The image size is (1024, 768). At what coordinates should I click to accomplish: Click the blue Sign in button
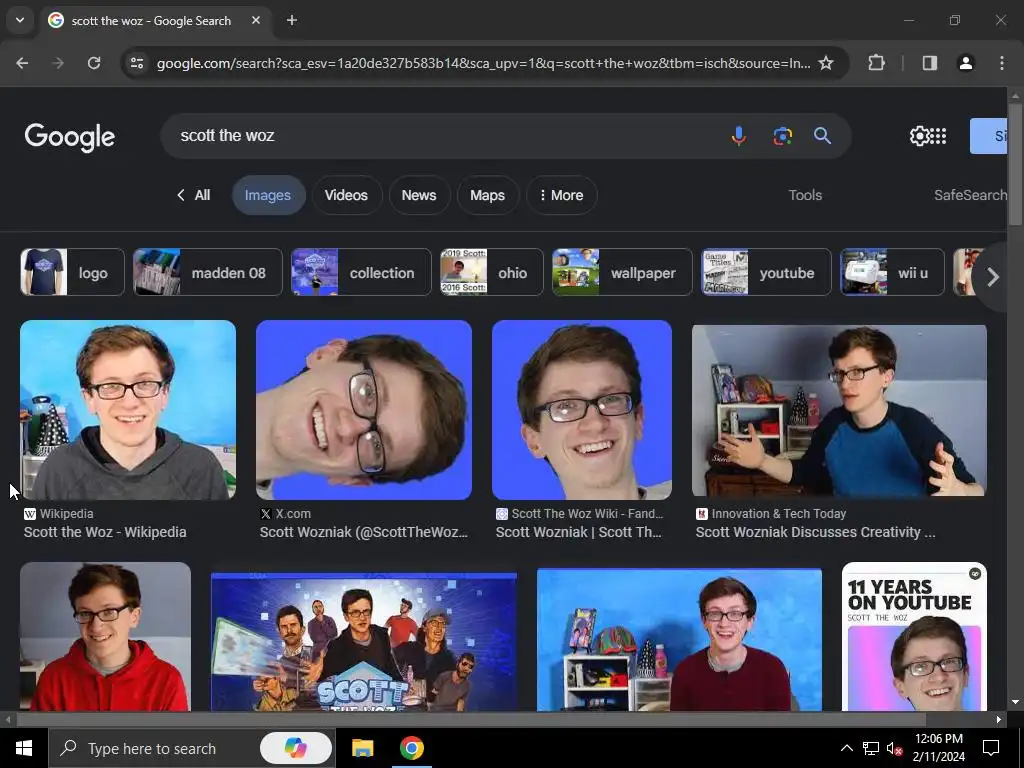[x=988, y=136]
